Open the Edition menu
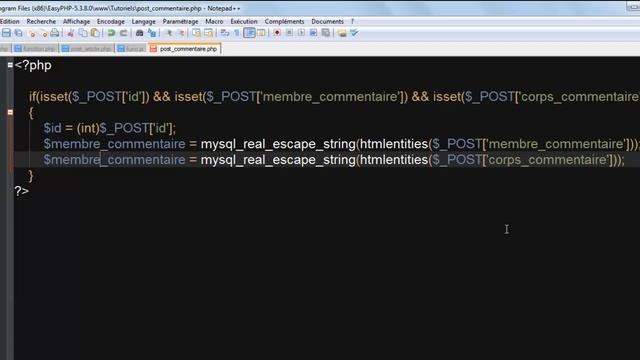The image size is (640, 360). [x=9, y=21]
